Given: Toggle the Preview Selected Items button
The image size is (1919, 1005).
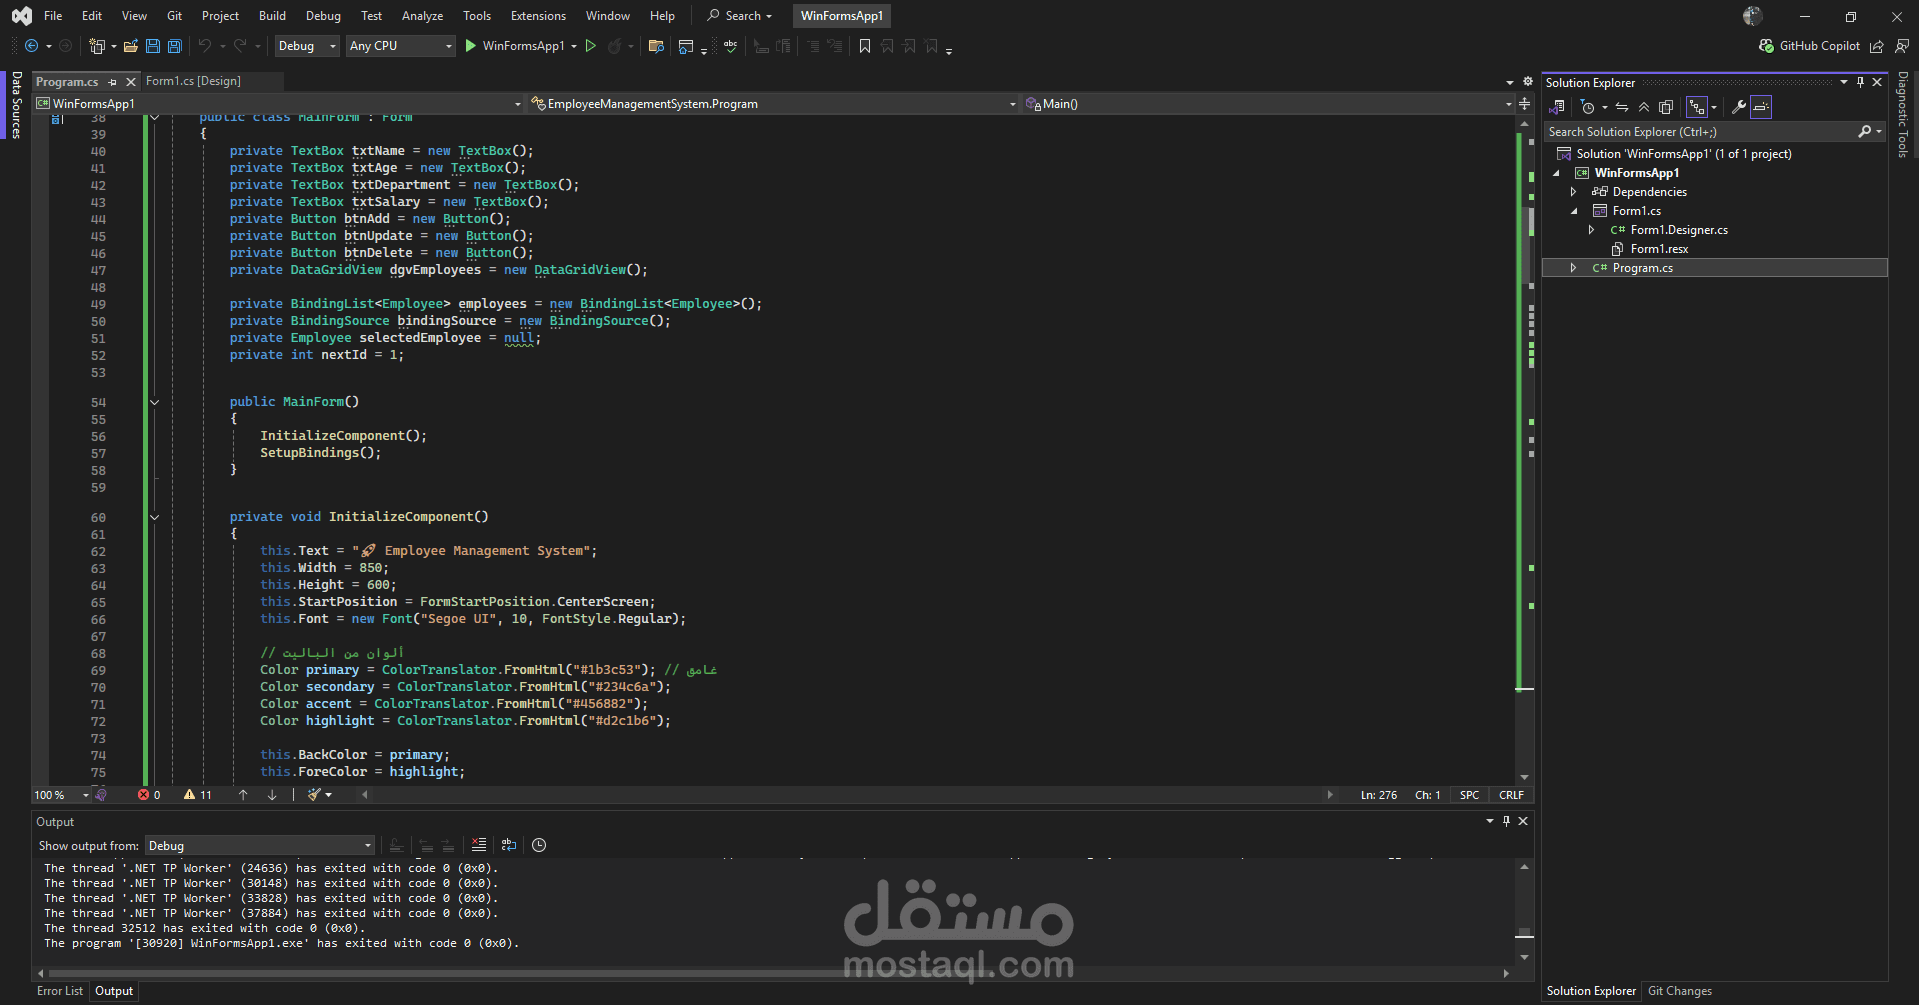Looking at the screenshot, I should pos(1761,107).
